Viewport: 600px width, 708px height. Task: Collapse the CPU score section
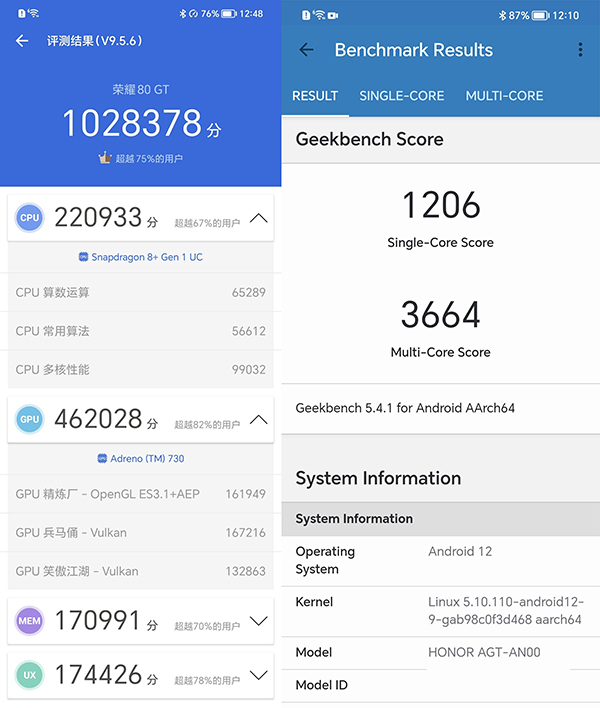258,218
